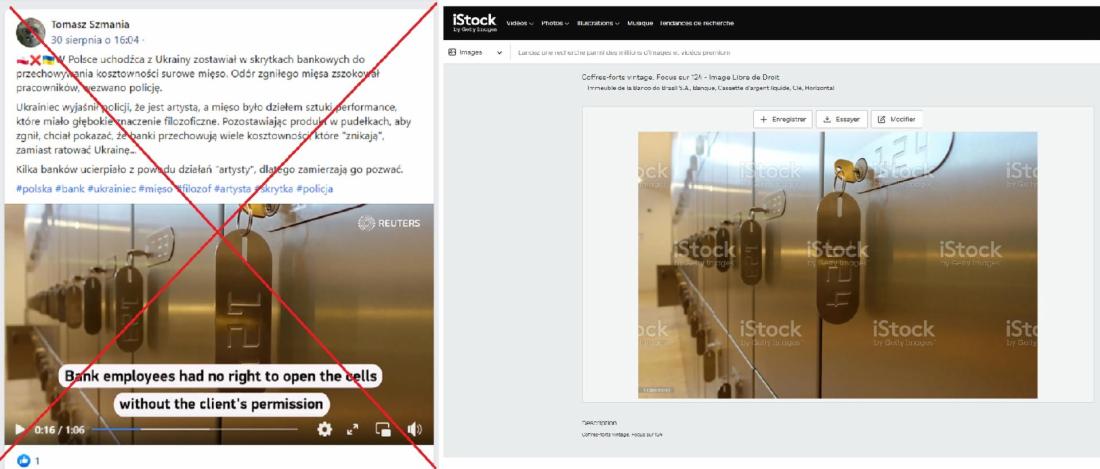Seek along the video progress bar
1100x469 pixels.
pyautogui.click(x=195, y=429)
